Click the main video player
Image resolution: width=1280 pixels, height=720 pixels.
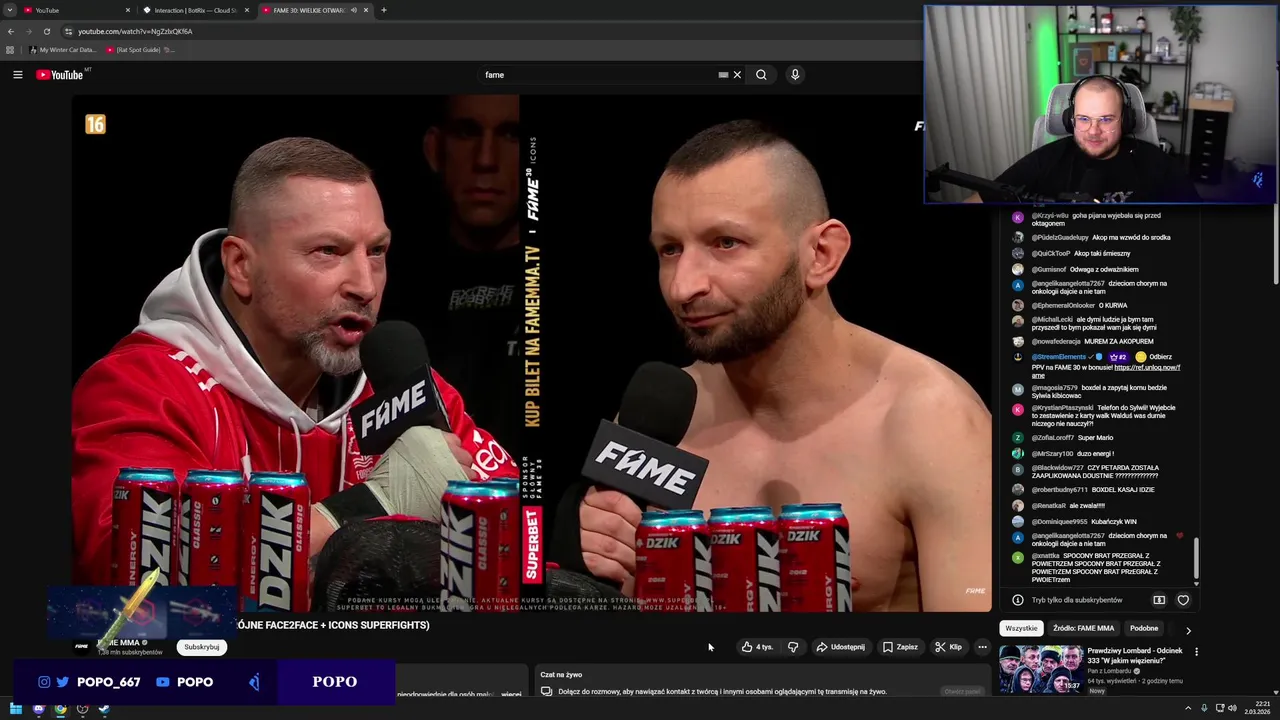click(x=531, y=353)
